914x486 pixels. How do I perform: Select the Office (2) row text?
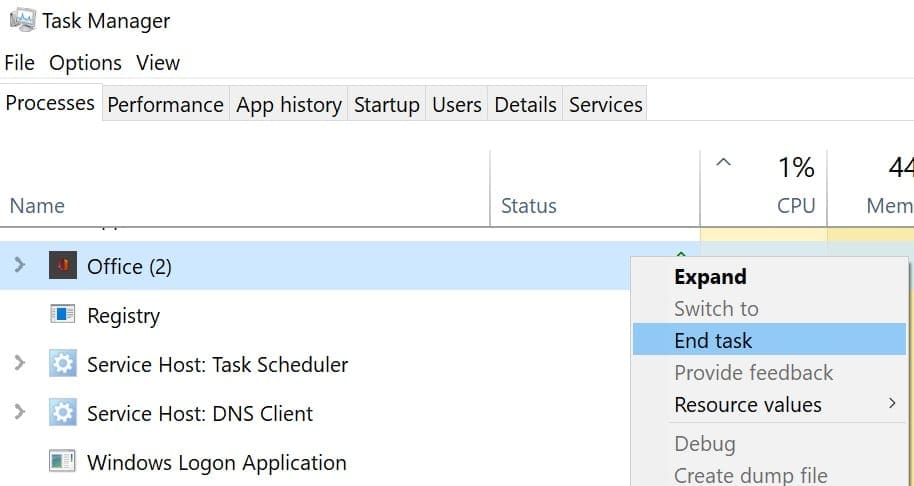pyautogui.click(x=129, y=266)
